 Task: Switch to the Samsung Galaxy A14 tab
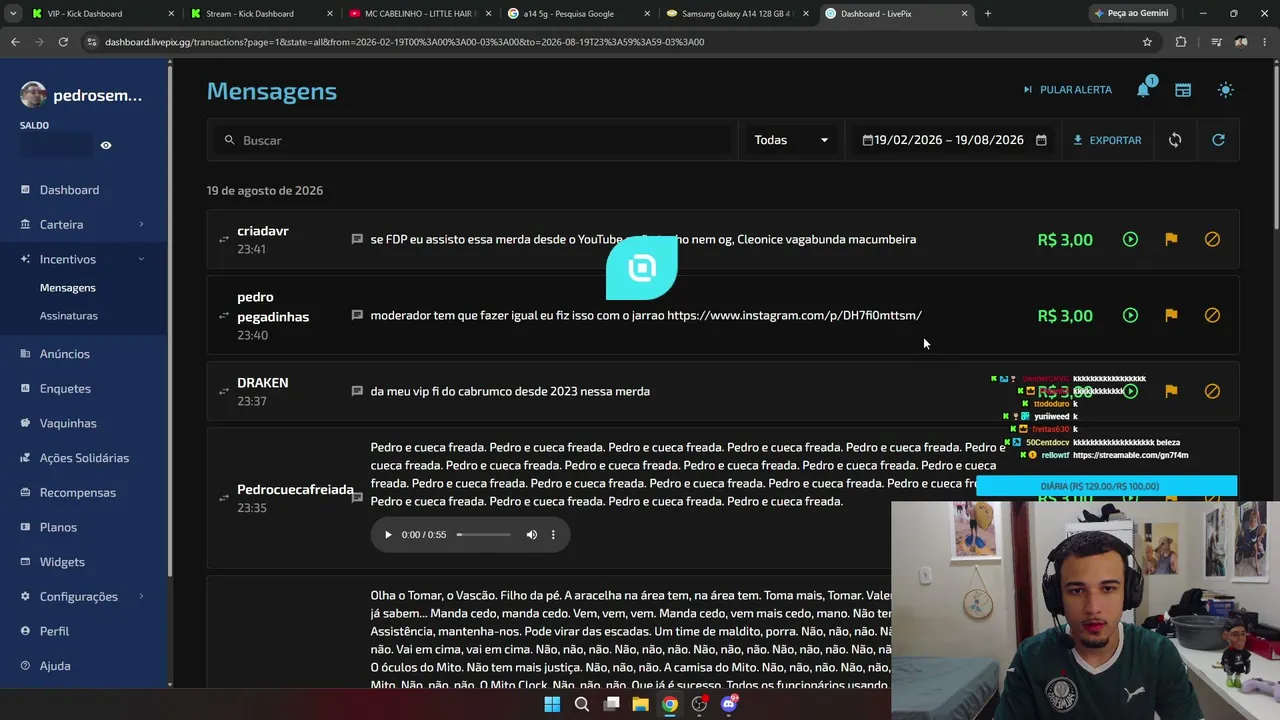(738, 14)
